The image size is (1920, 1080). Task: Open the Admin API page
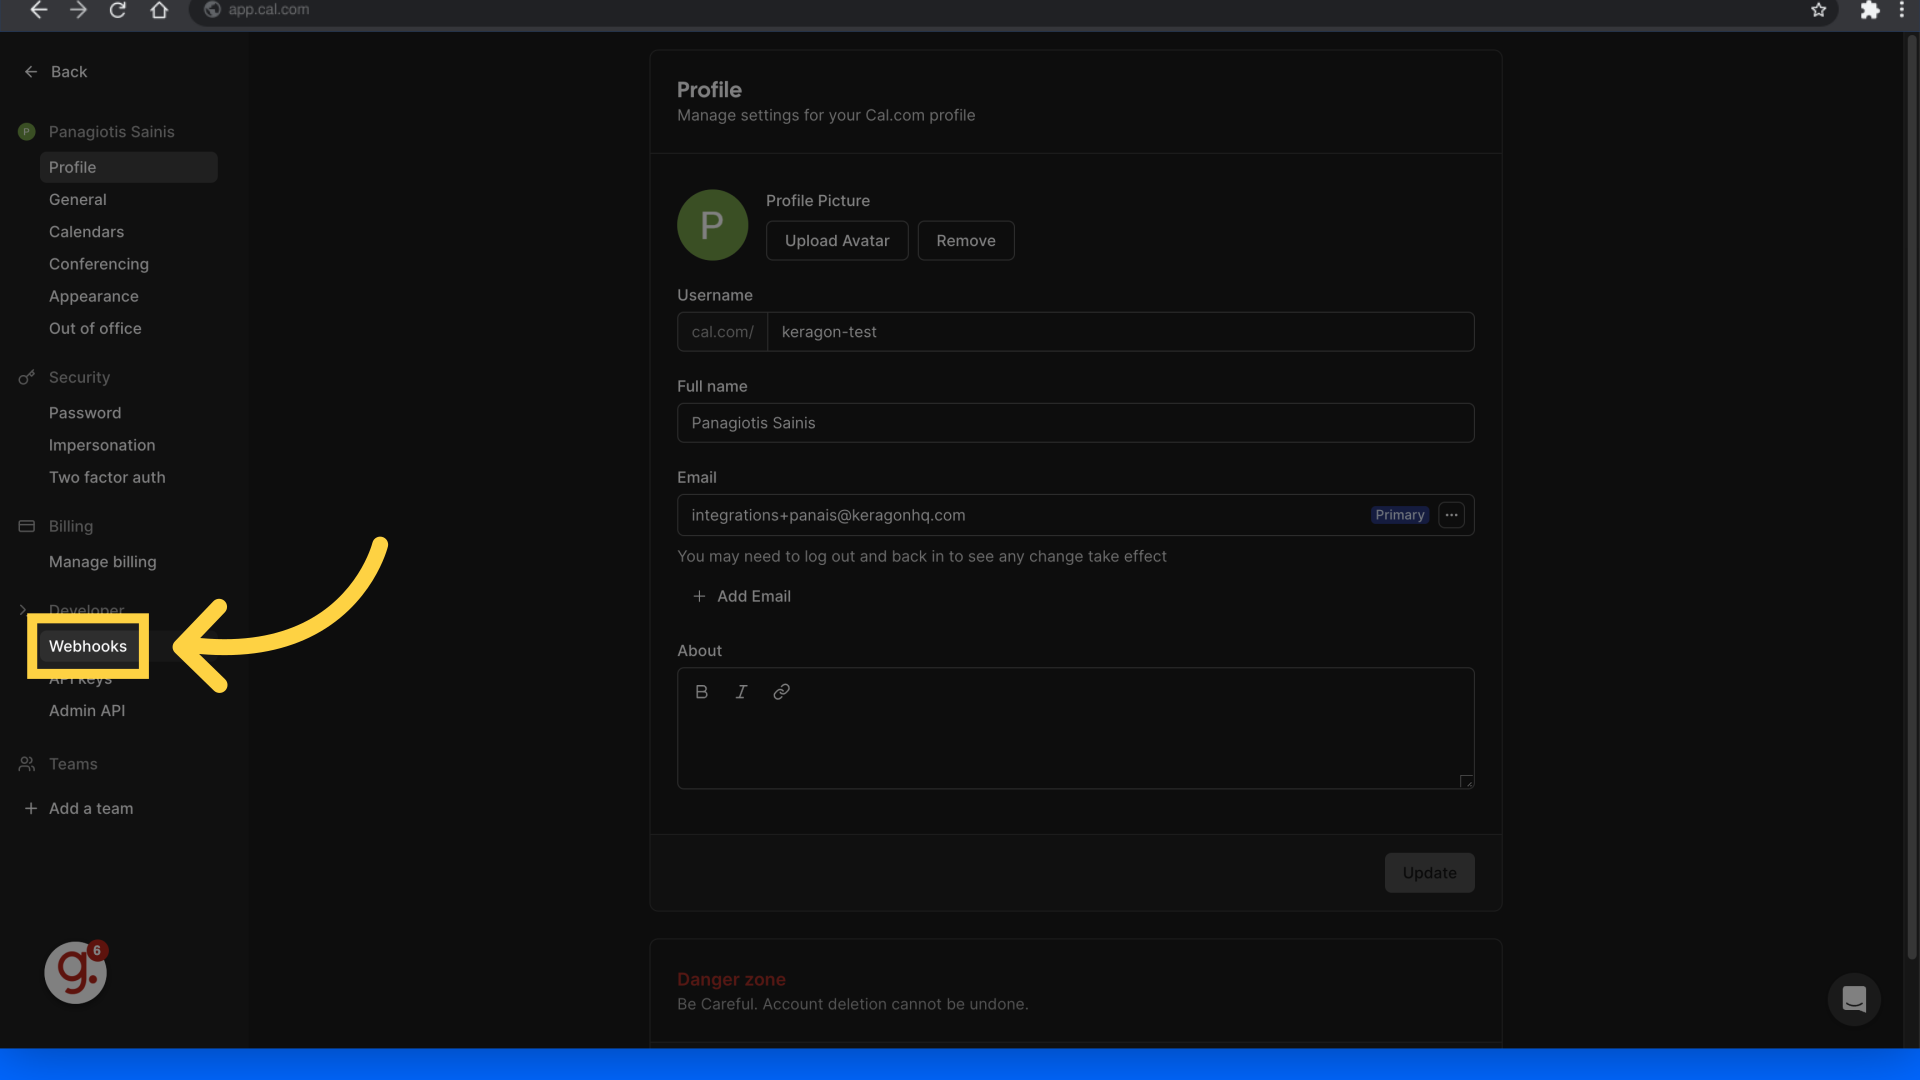point(87,711)
